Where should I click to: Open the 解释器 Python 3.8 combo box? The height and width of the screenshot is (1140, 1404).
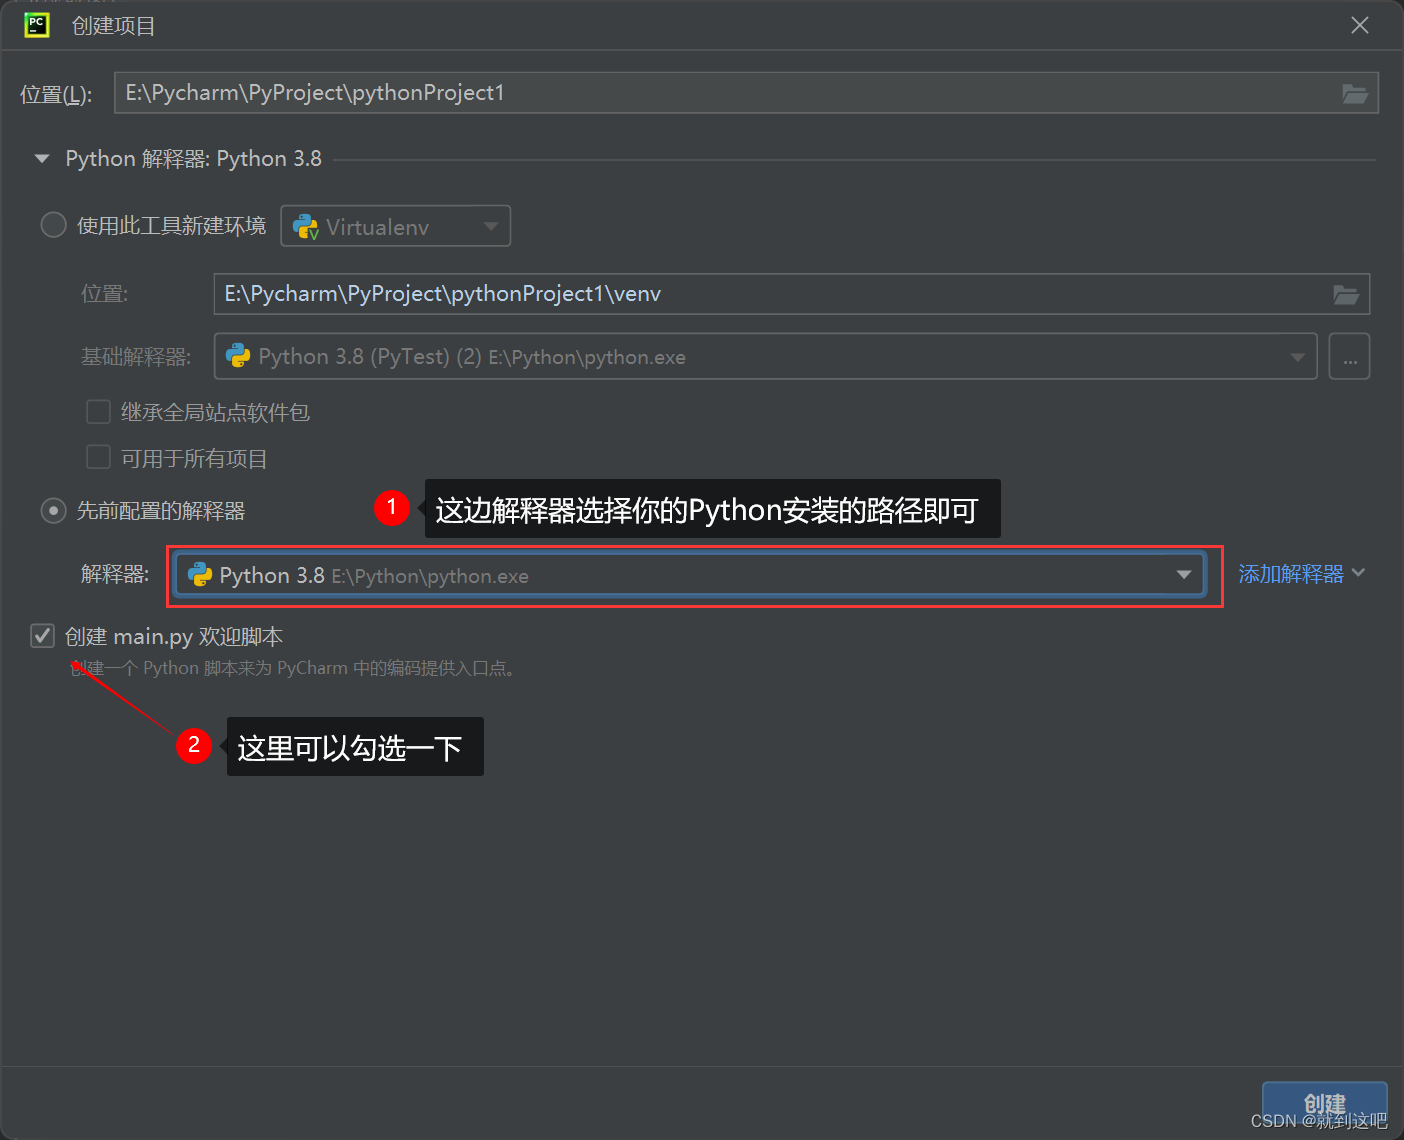click(690, 575)
